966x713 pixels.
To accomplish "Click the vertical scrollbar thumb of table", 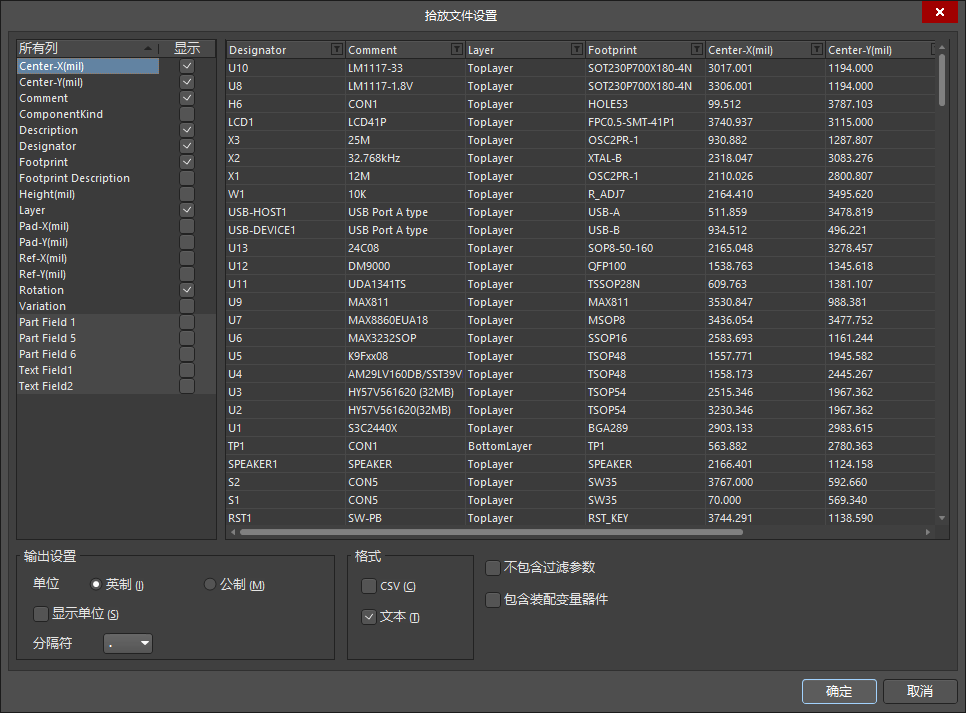I will point(942,80).
